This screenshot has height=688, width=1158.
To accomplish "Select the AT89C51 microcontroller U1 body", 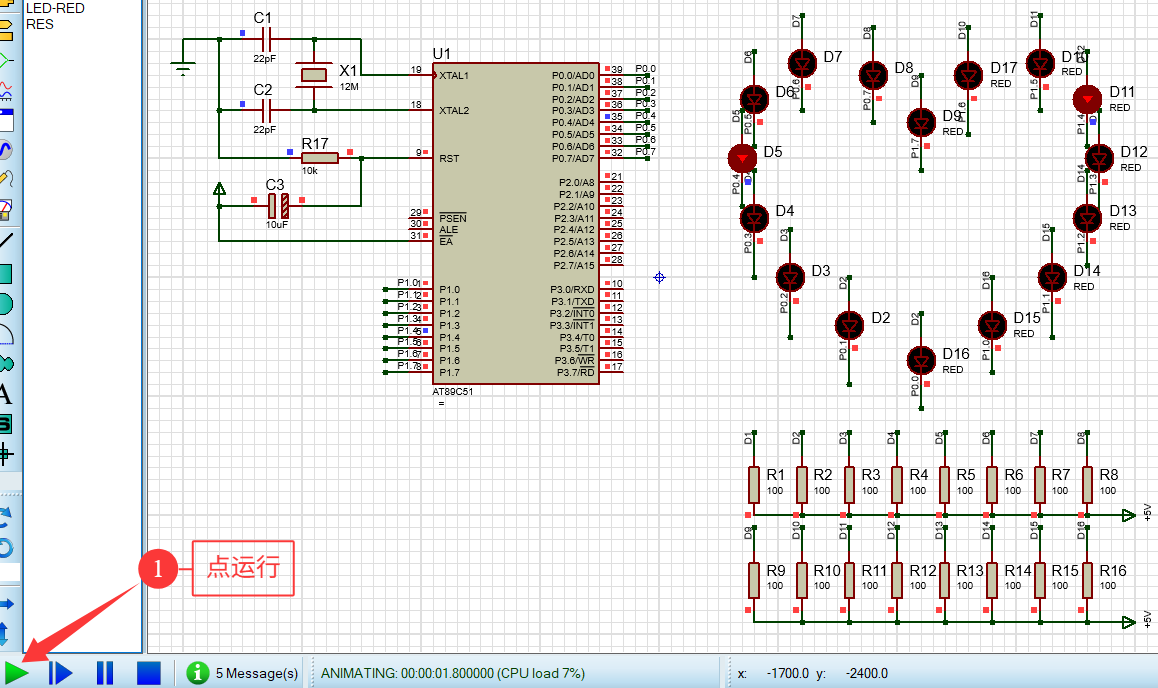I will [515, 223].
